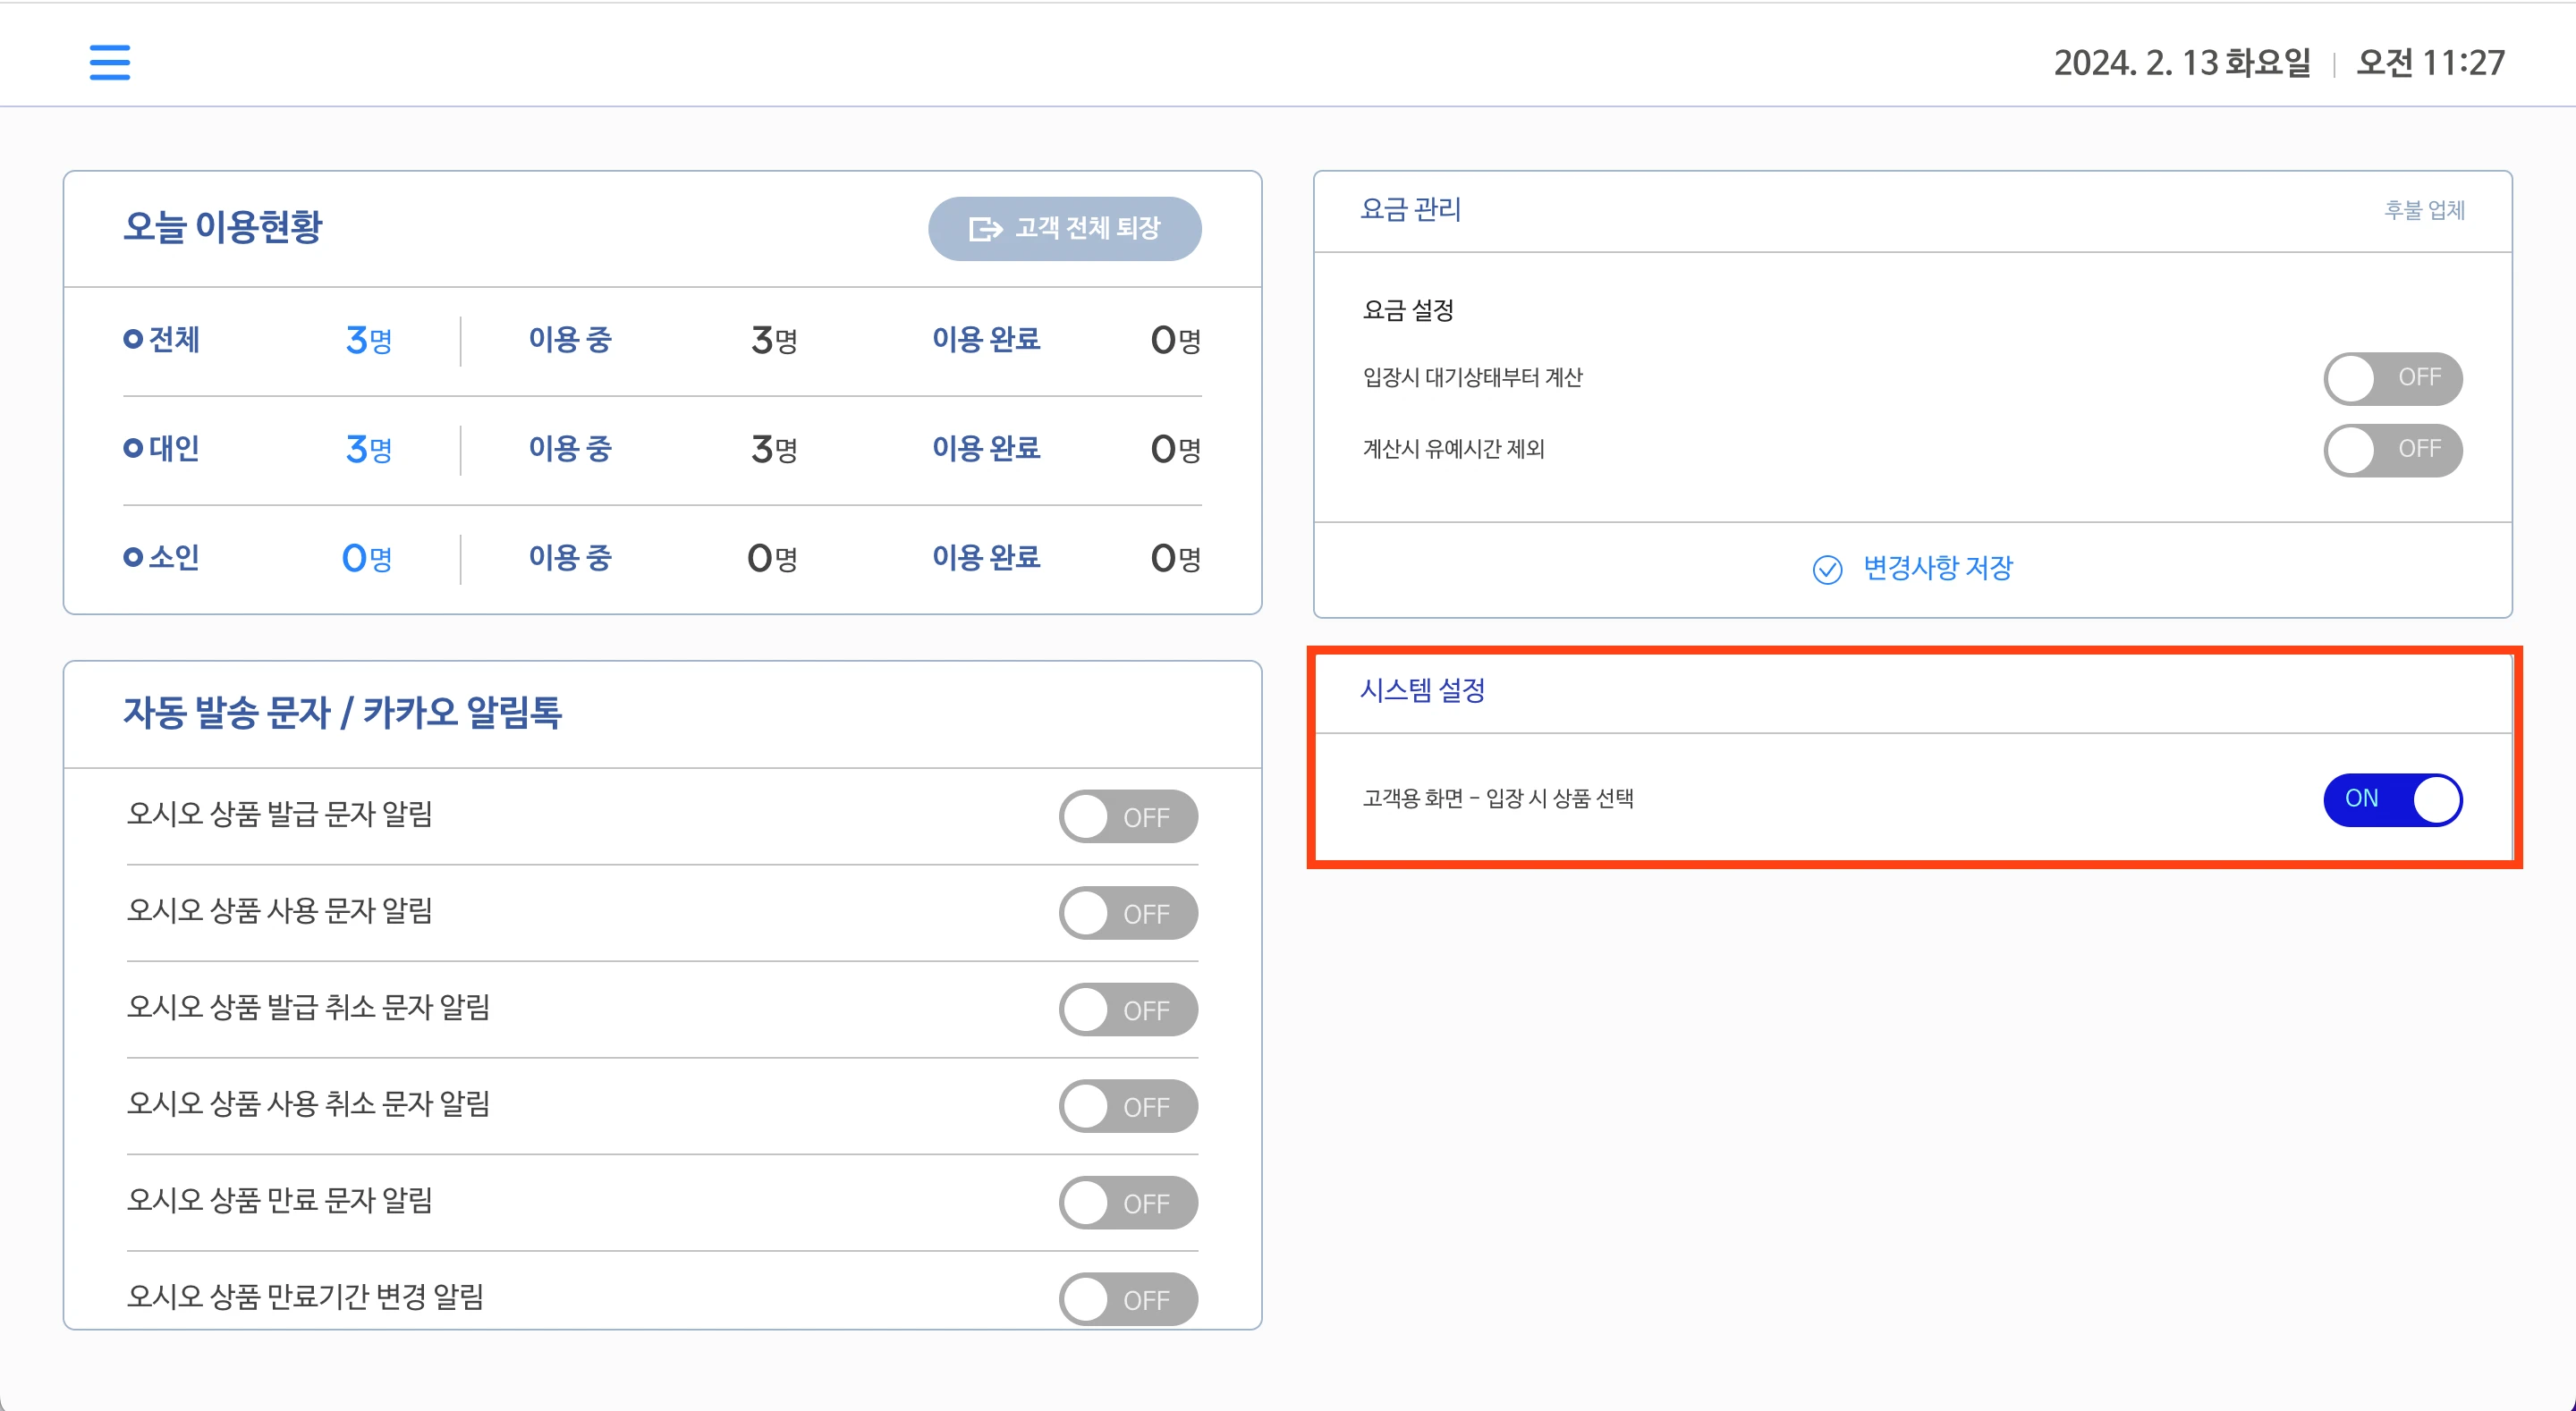Click the 요금 설정 label
2576x1411 pixels.
click(x=1408, y=310)
